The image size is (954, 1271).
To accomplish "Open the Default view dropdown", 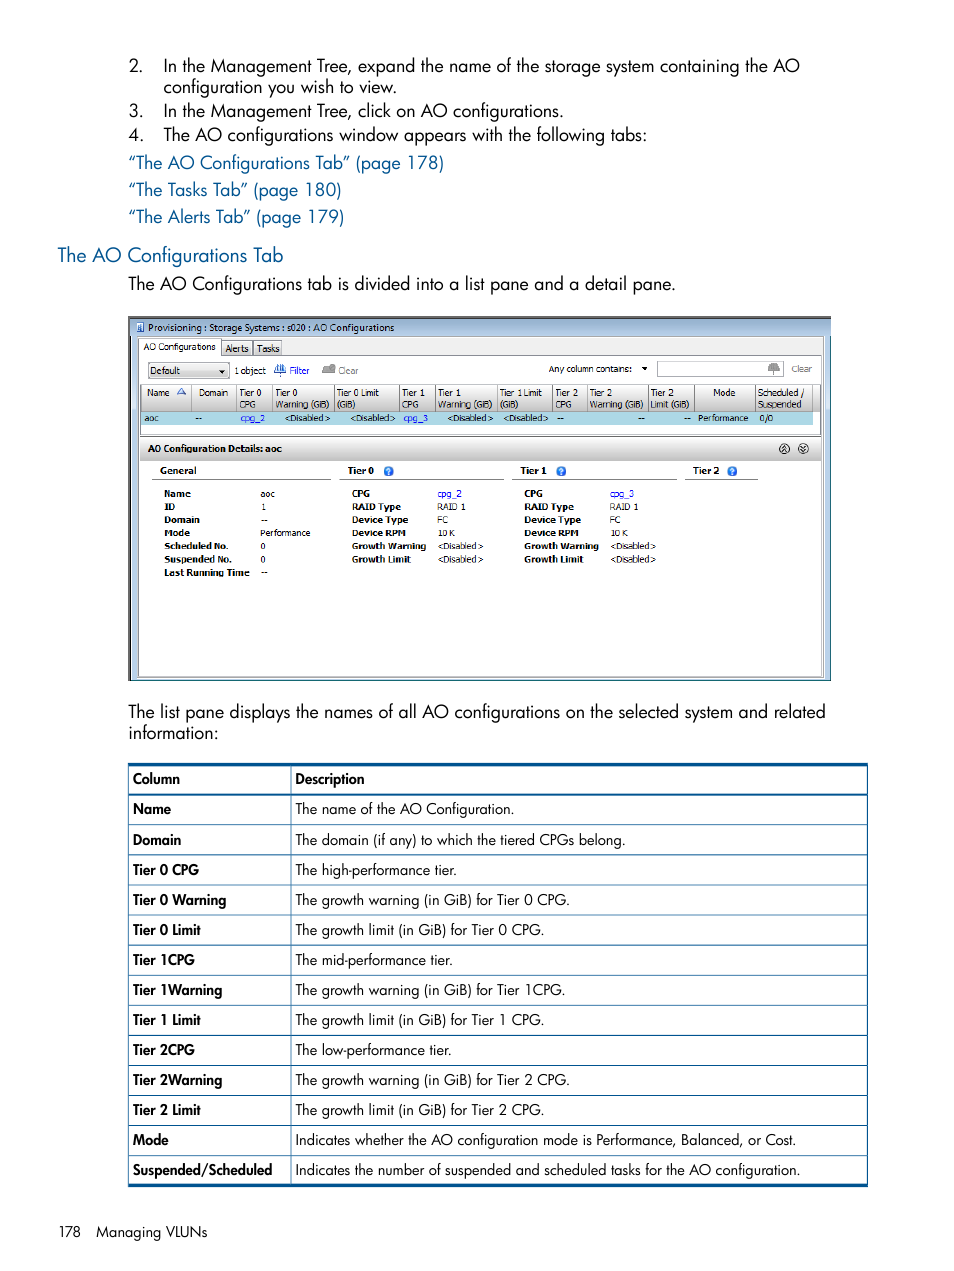I will (188, 371).
